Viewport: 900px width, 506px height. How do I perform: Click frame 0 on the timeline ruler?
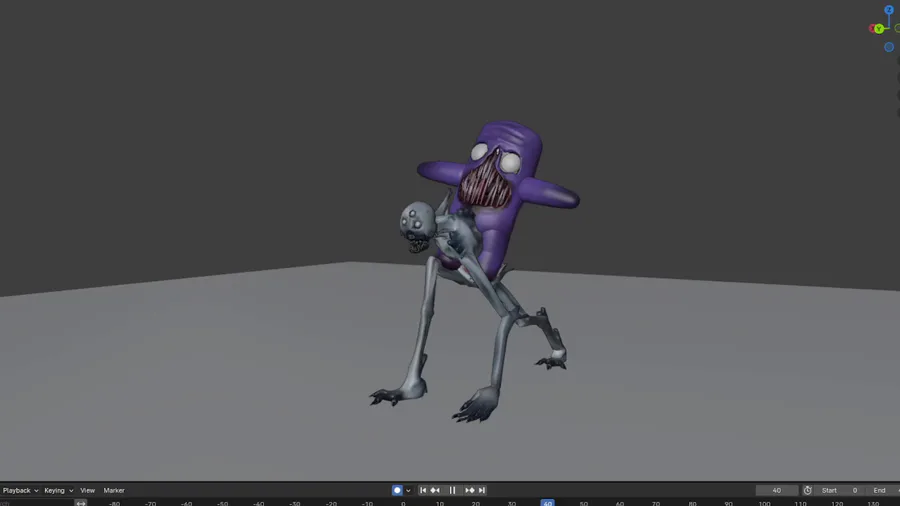point(403,503)
